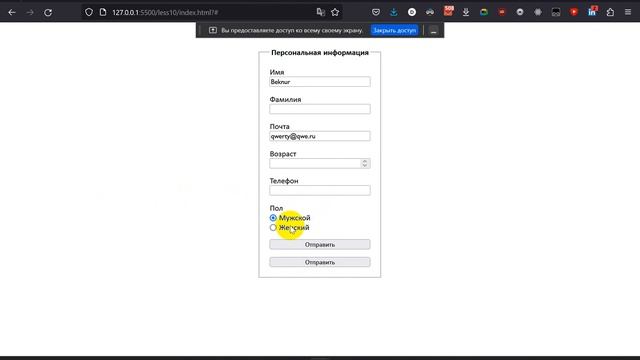Open the white downloads arrow icon
Image resolution: width=640 pixels, height=360 pixels.
[466, 12]
